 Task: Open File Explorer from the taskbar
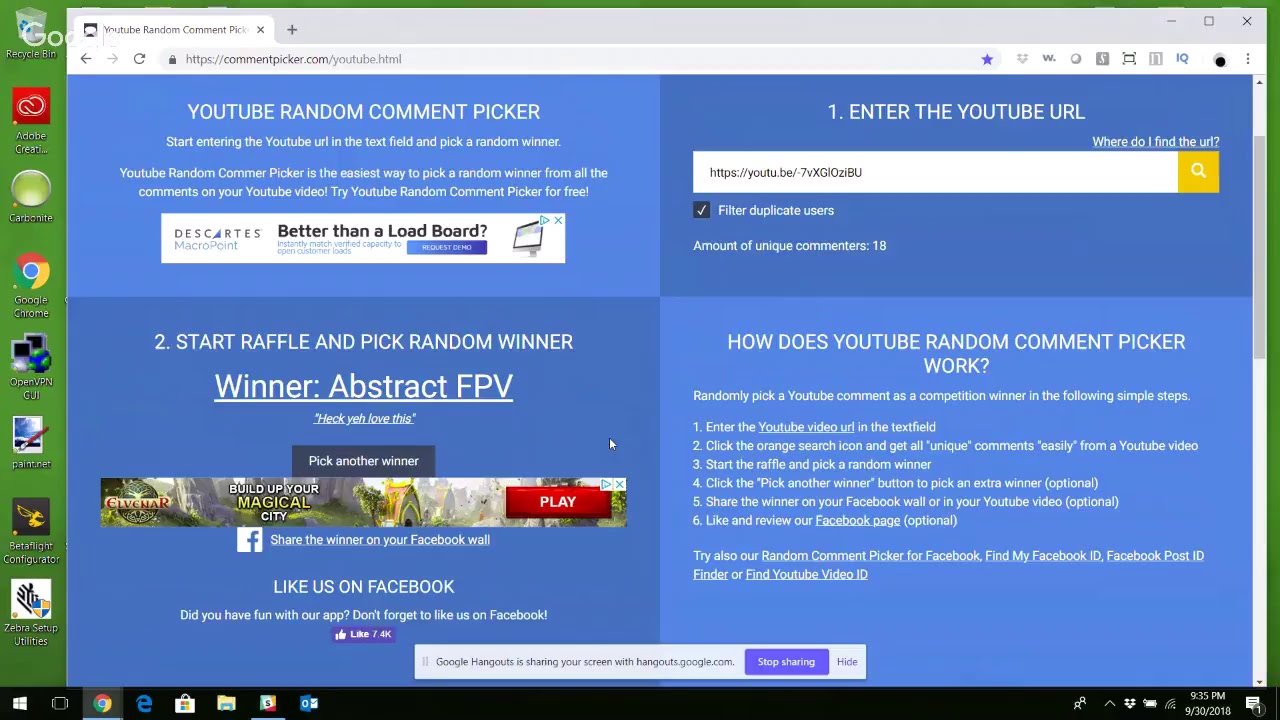(226, 704)
